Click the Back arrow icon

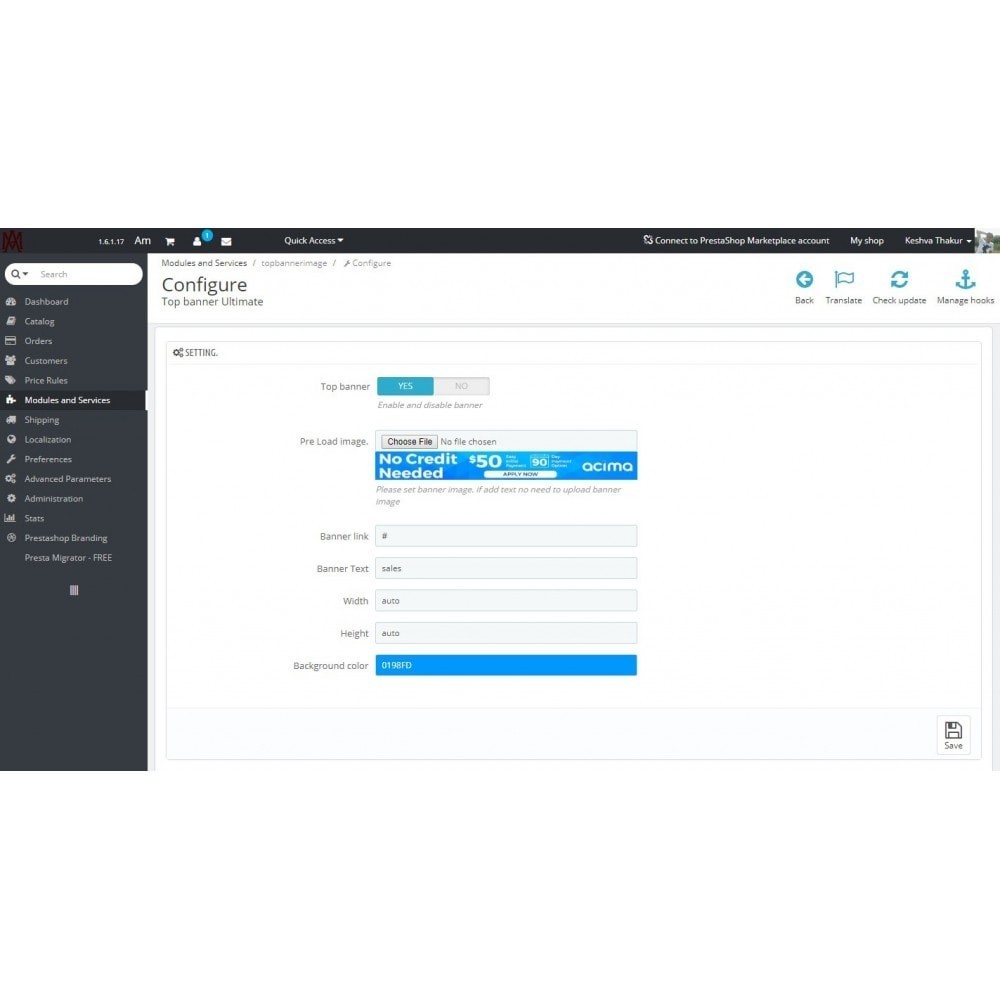pyautogui.click(x=804, y=279)
